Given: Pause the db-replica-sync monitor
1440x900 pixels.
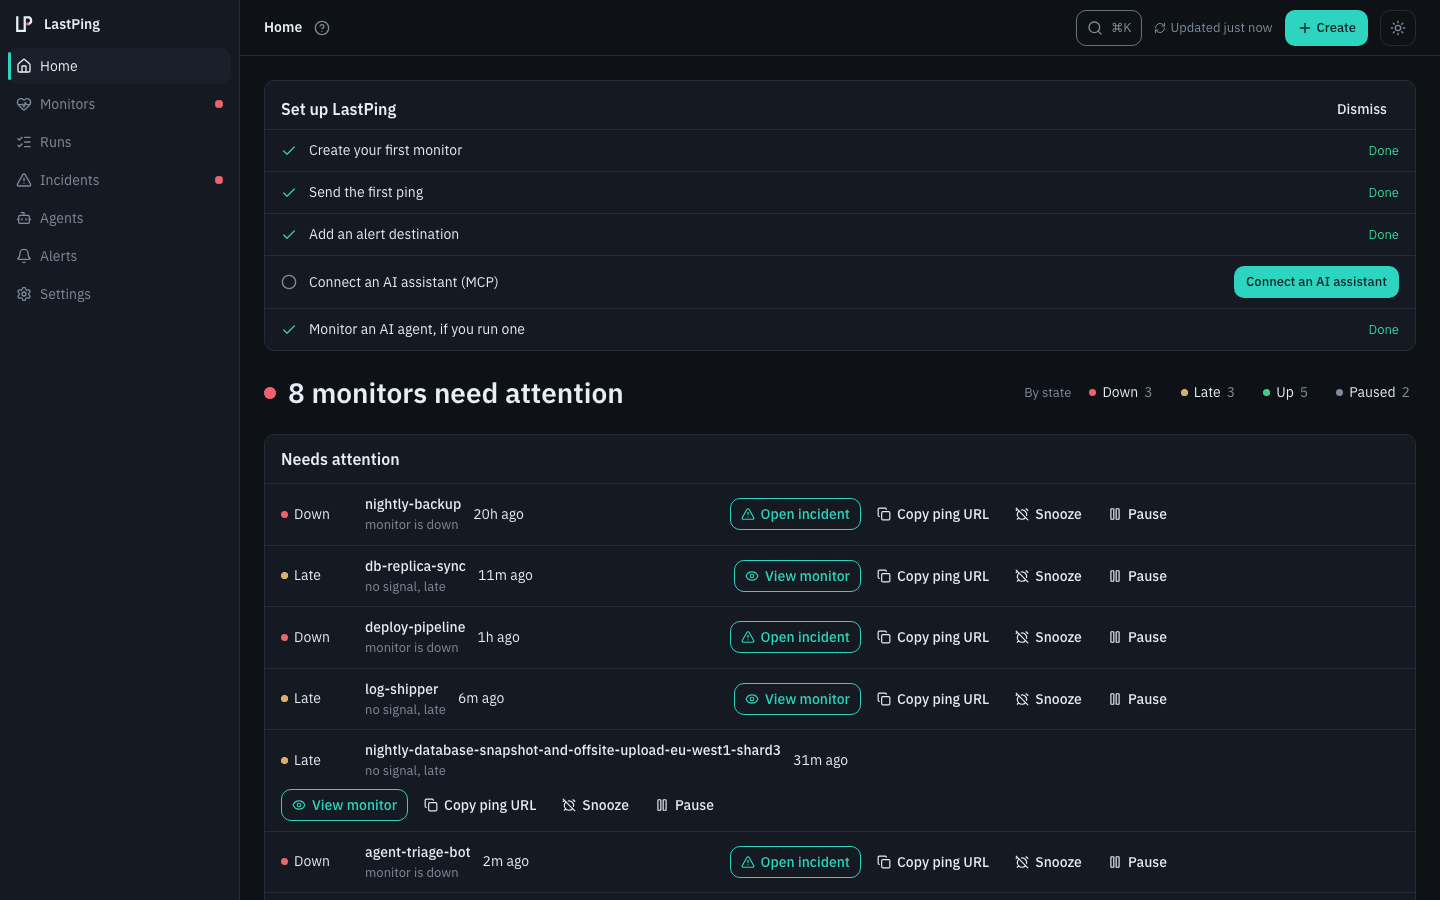Looking at the screenshot, I should pyautogui.click(x=1138, y=576).
